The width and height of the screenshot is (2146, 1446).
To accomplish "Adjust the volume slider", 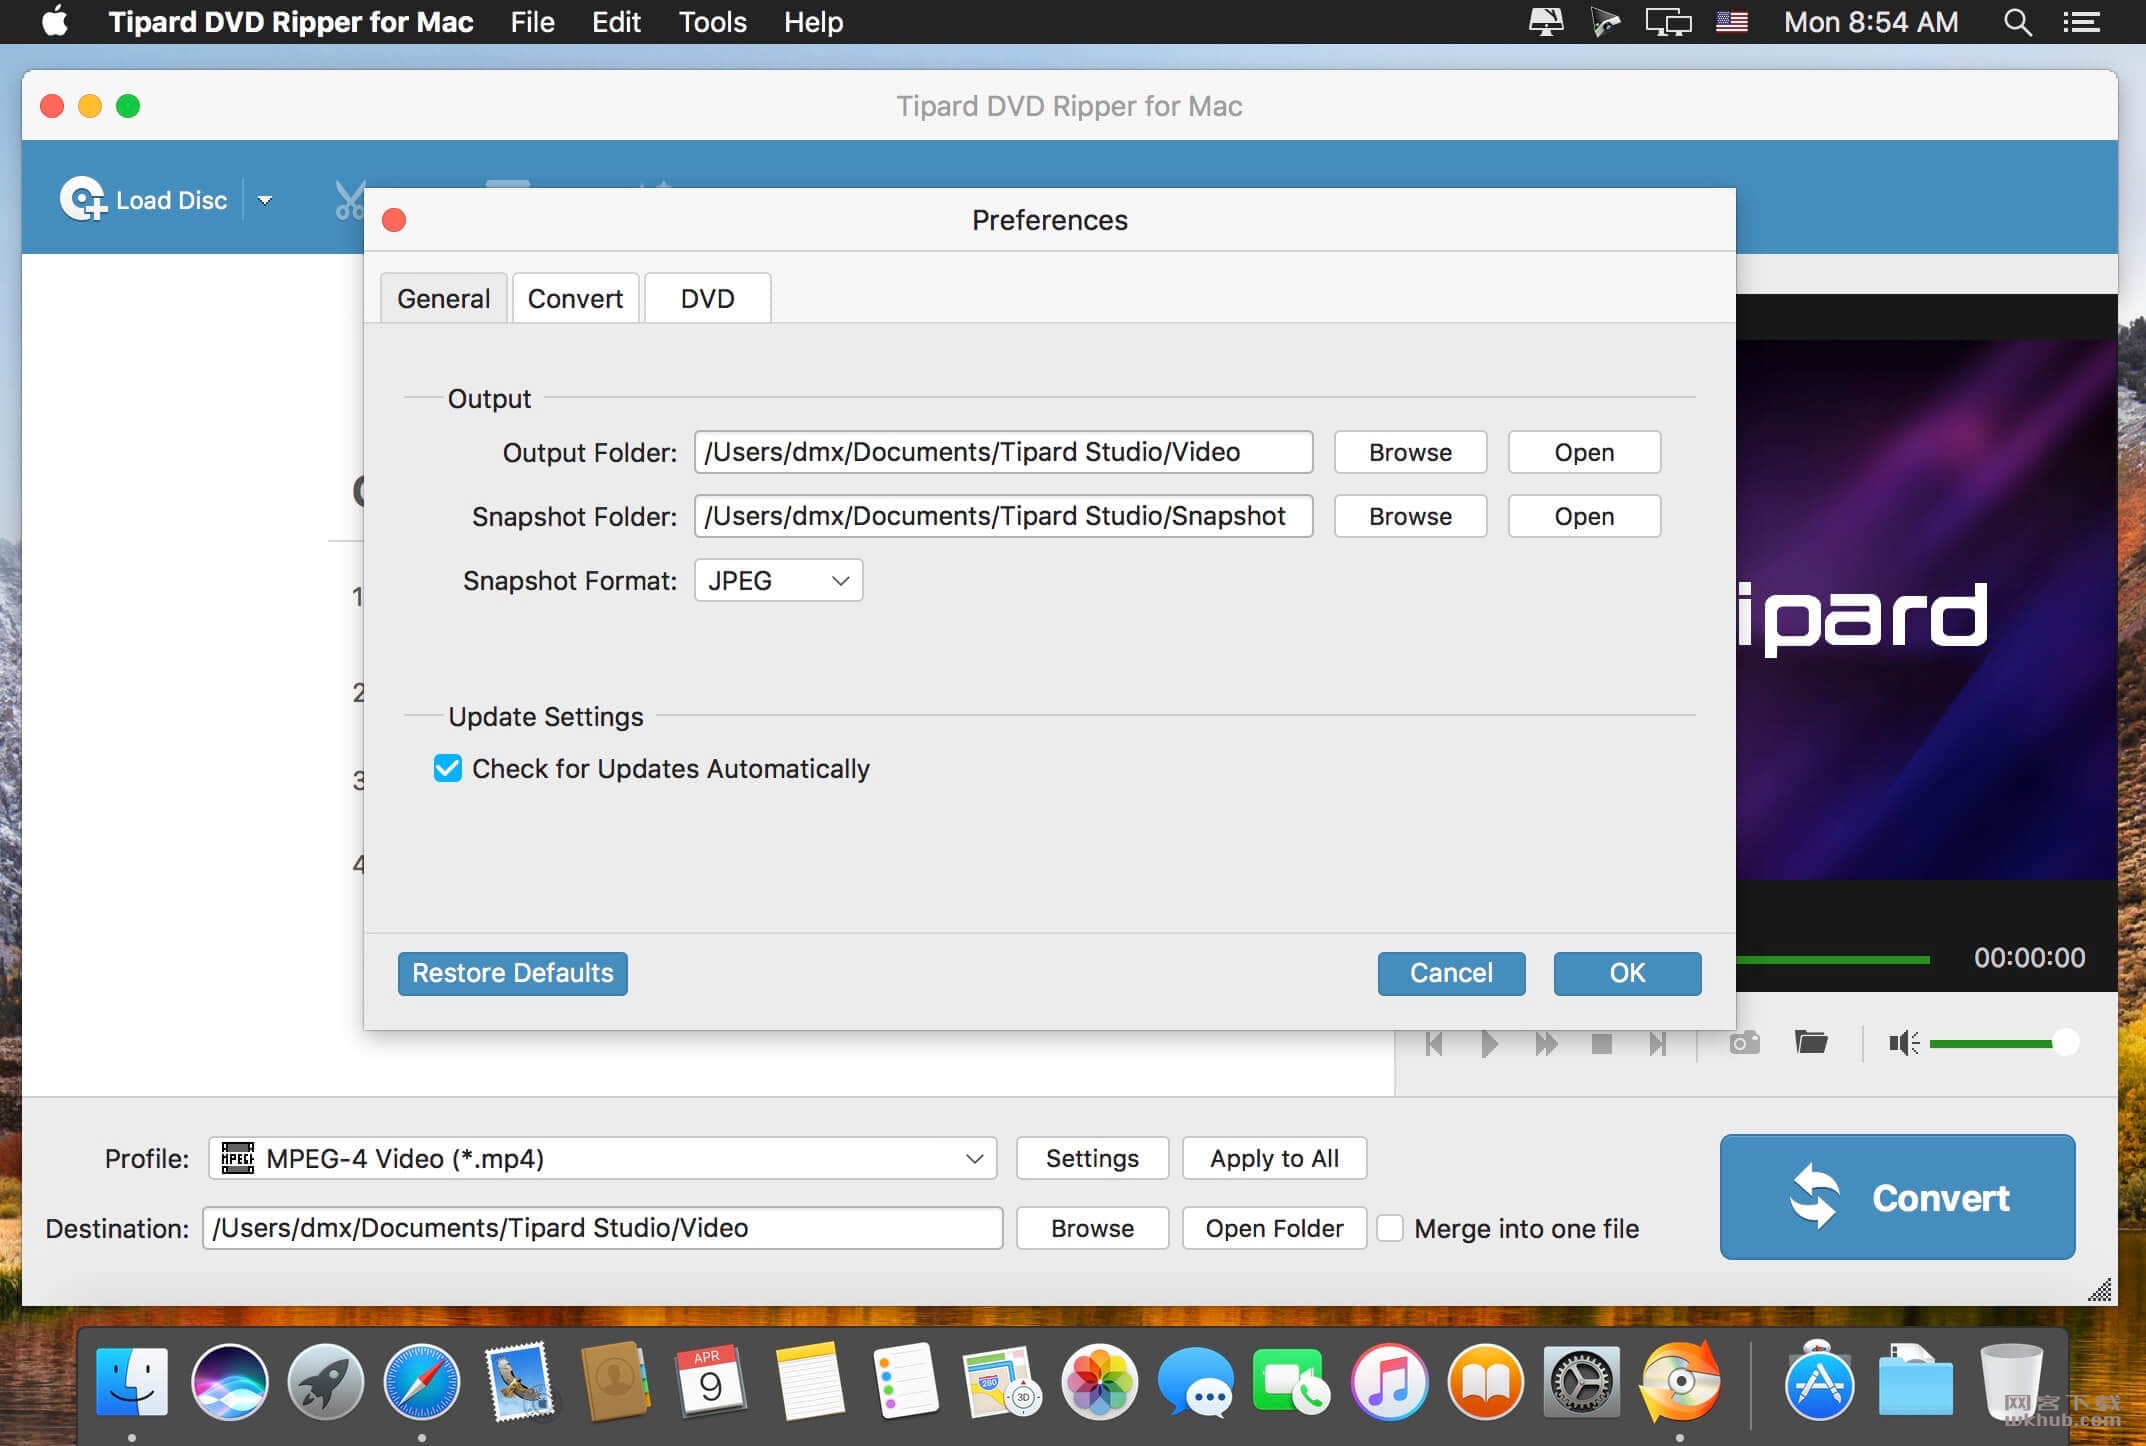I will (2004, 1043).
